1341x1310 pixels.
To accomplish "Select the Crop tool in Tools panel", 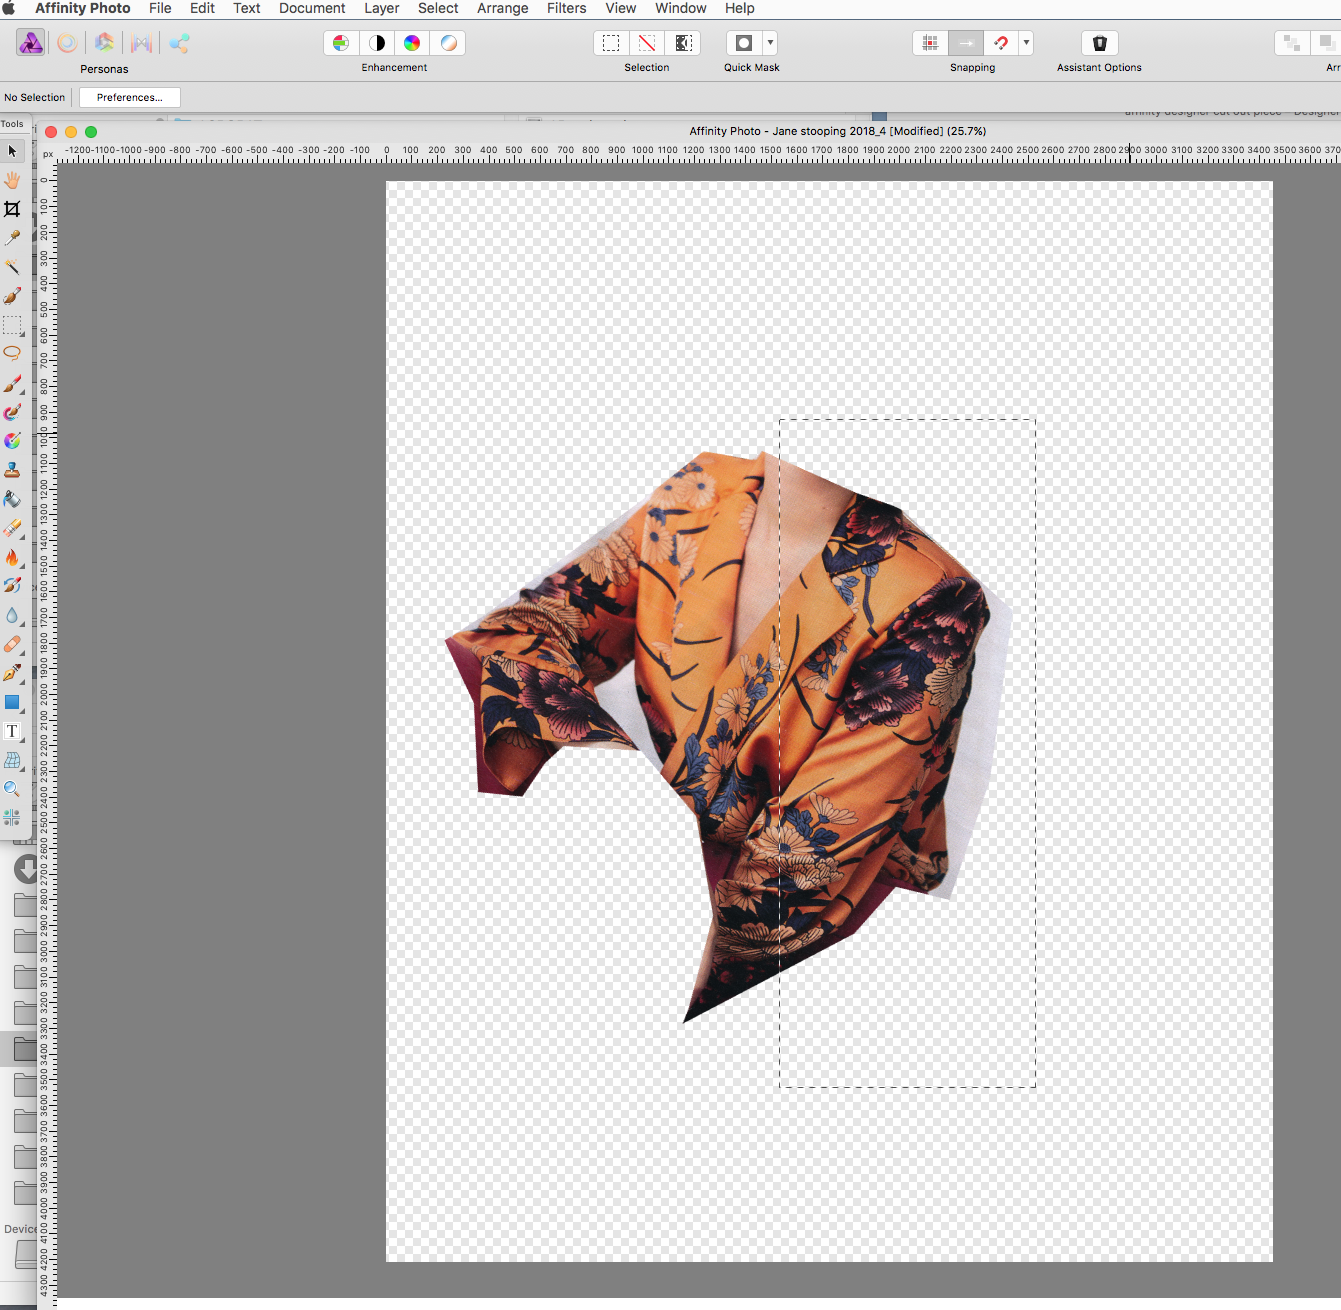I will coord(12,209).
